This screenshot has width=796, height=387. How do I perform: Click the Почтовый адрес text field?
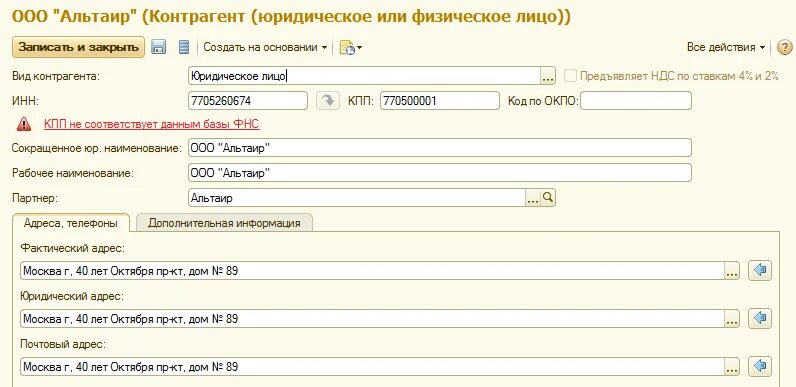click(372, 367)
